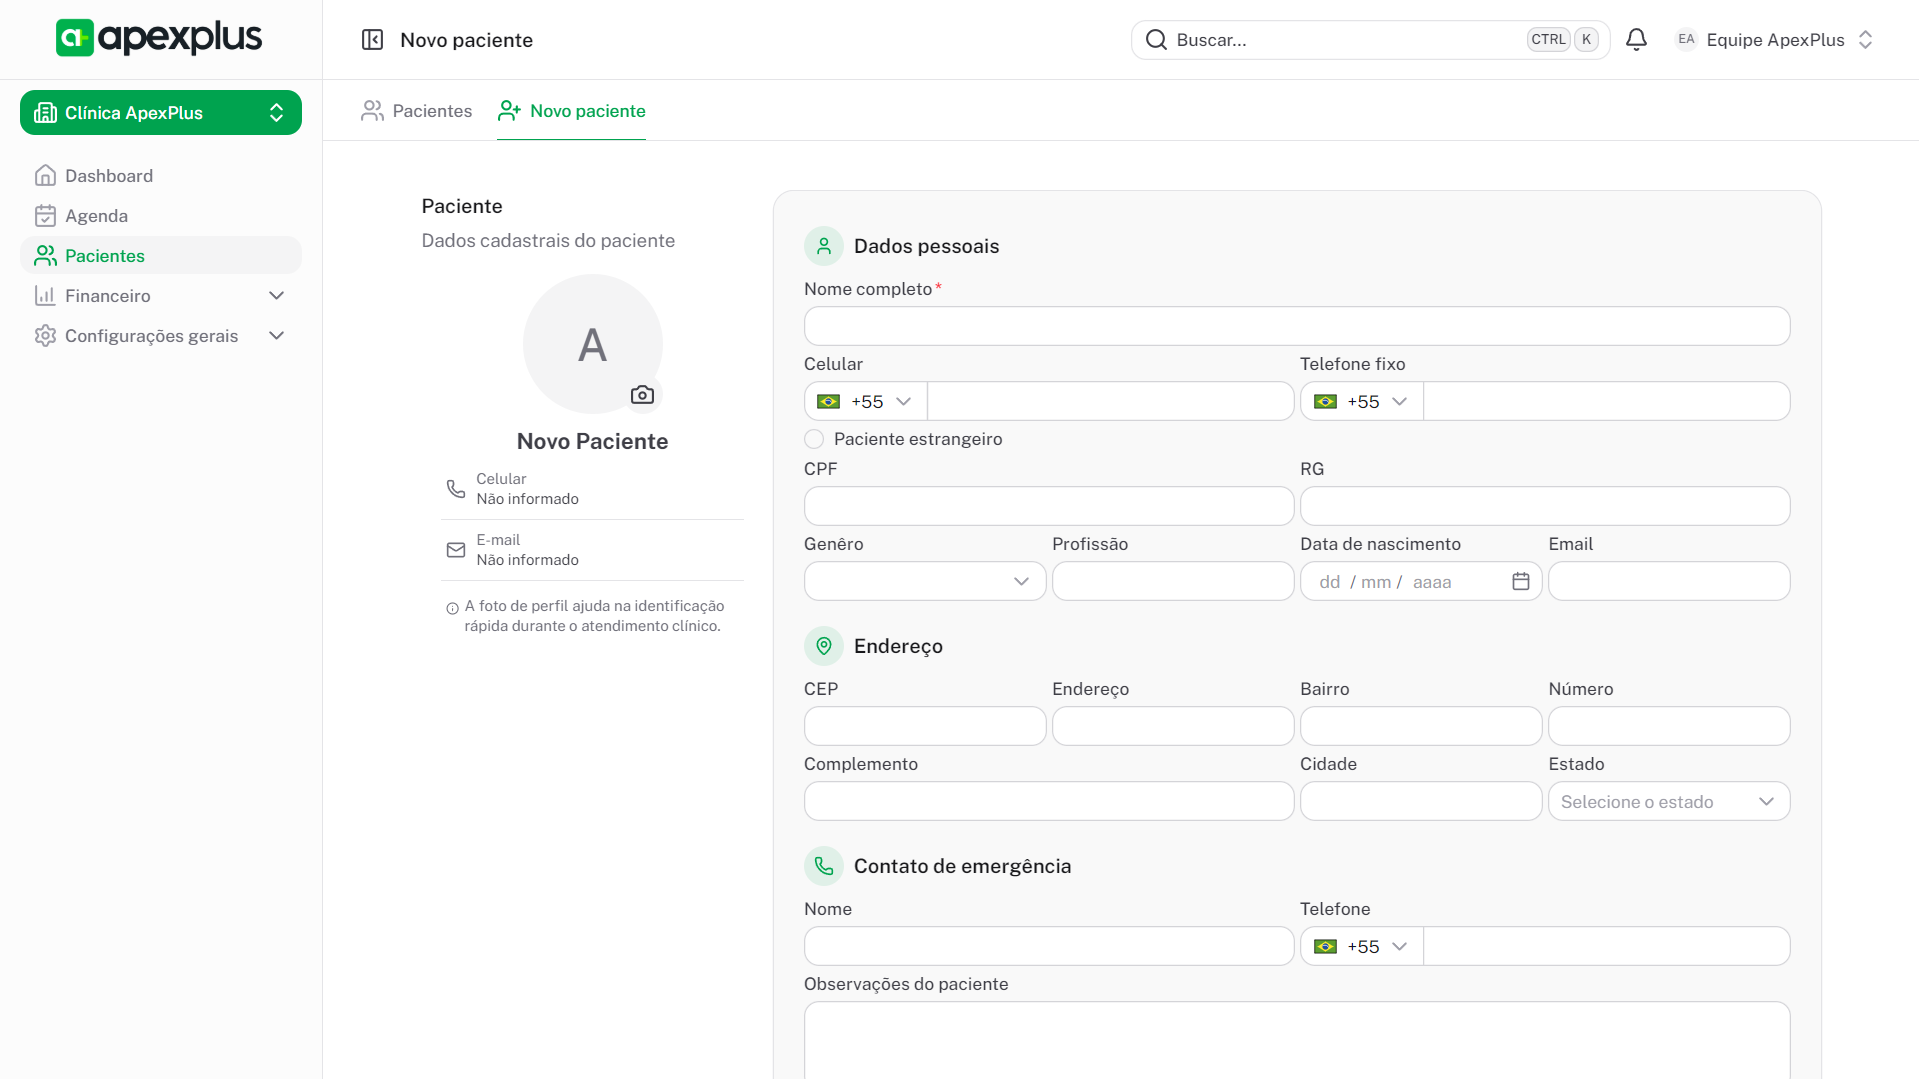Open Agenda from the sidebar

(96, 216)
